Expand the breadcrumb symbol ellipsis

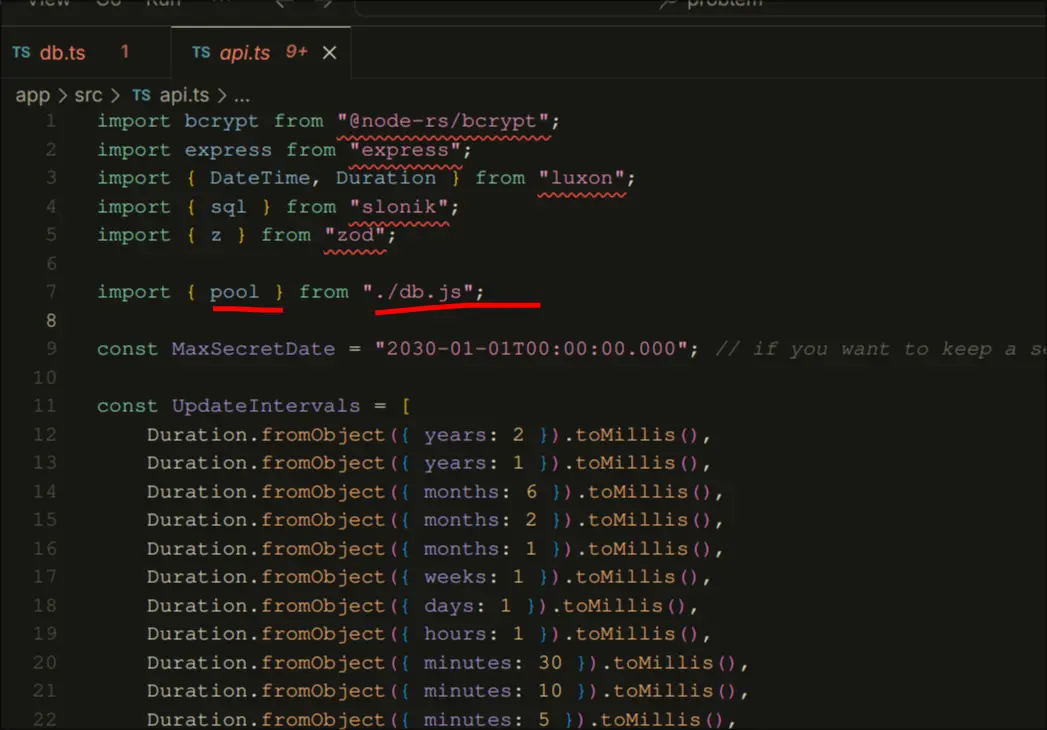[241, 95]
